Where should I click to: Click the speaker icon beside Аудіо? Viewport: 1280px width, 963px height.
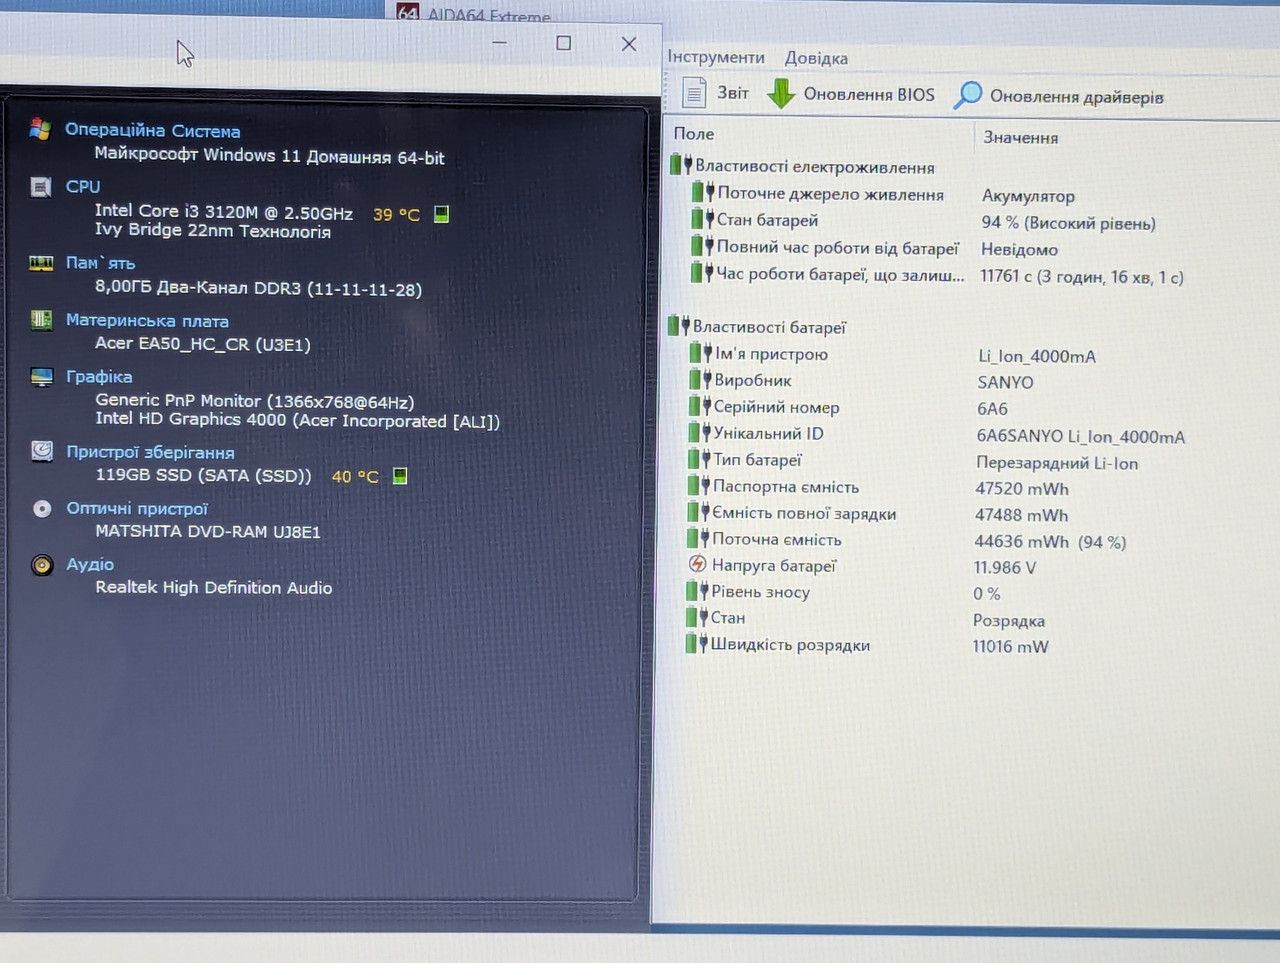click(x=42, y=565)
